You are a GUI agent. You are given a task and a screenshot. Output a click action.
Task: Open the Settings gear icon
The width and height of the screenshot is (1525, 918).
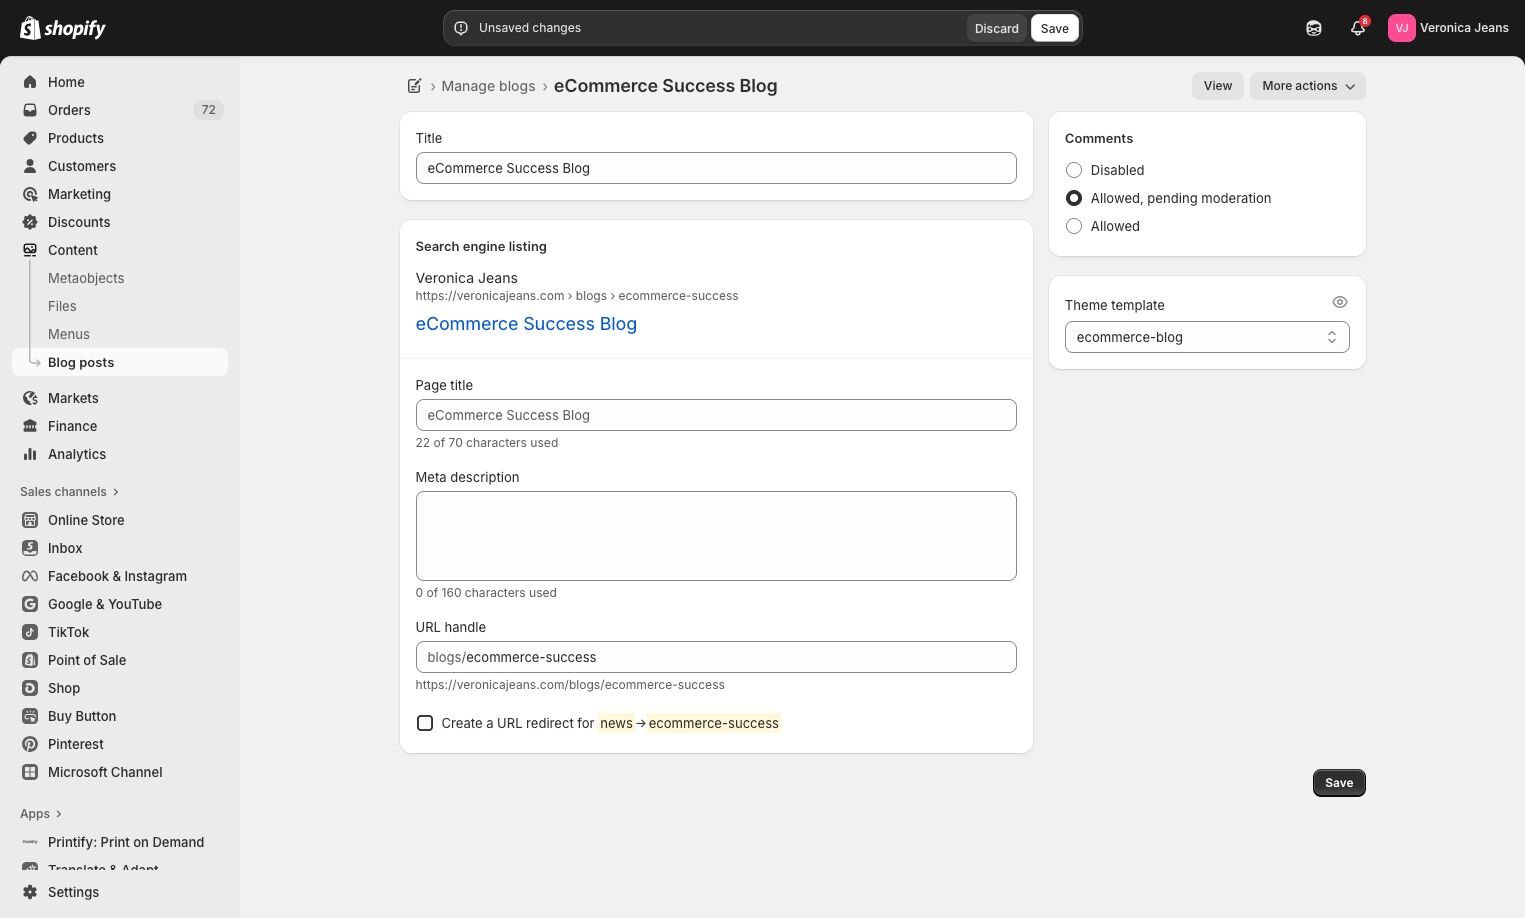(30, 892)
